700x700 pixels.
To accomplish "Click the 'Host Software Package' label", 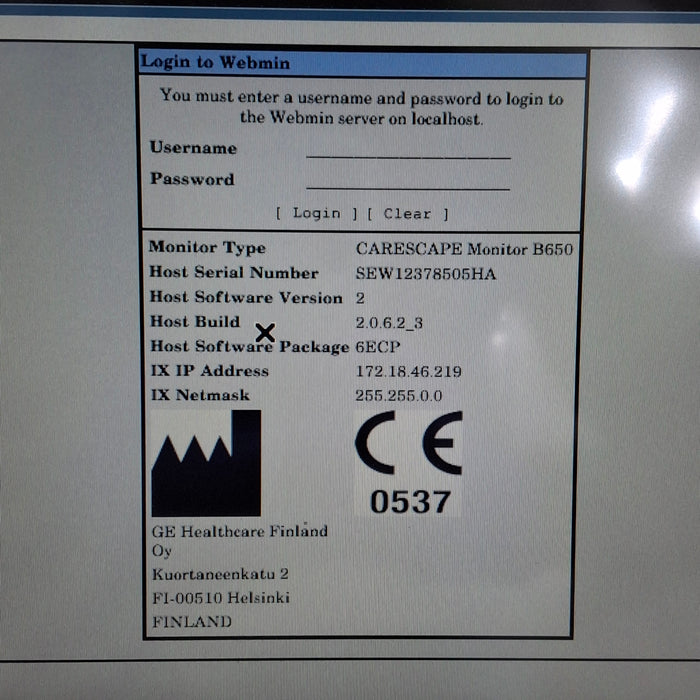I will [250, 346].
